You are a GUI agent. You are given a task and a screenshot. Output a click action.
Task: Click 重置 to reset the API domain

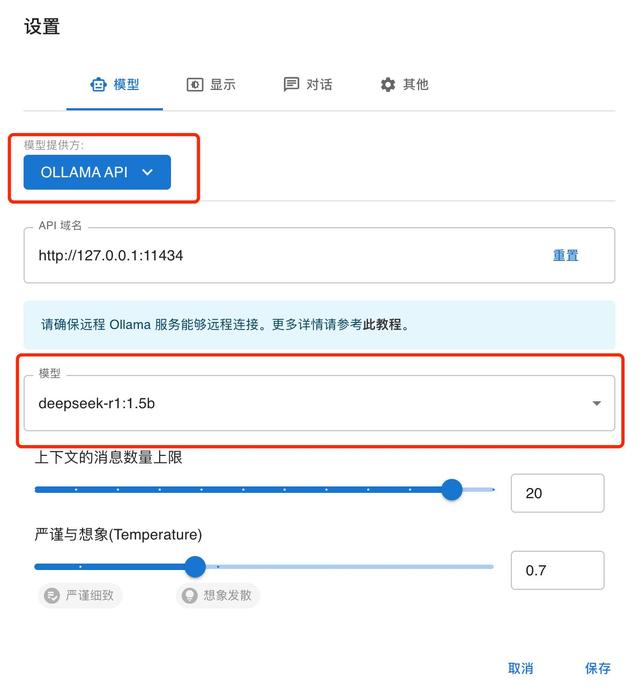[x=565, y=255]
